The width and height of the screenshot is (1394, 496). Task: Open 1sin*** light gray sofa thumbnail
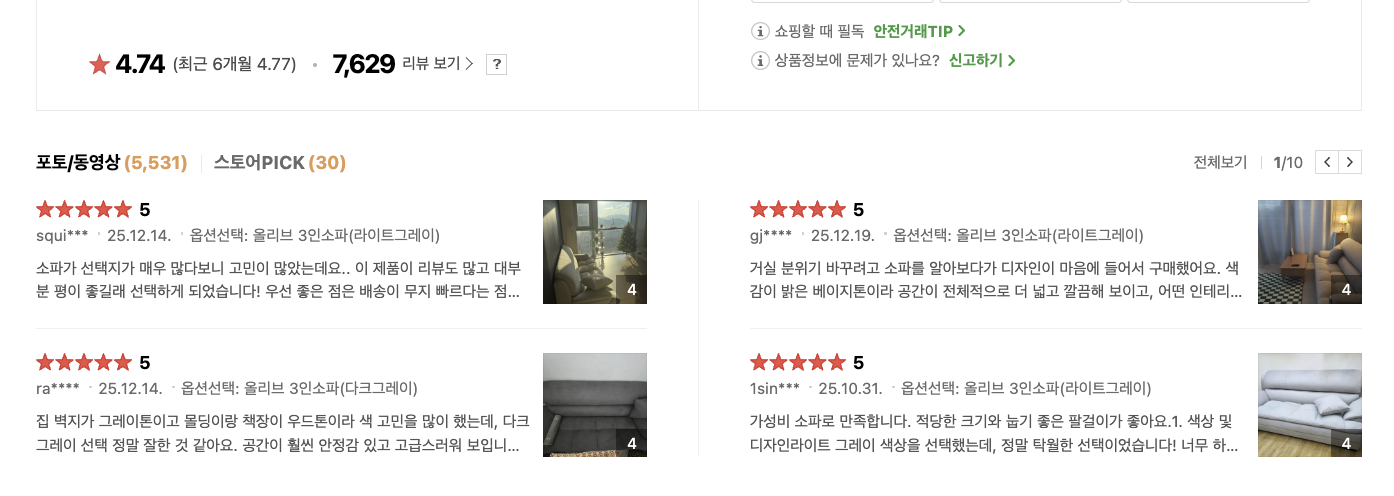1309,405
